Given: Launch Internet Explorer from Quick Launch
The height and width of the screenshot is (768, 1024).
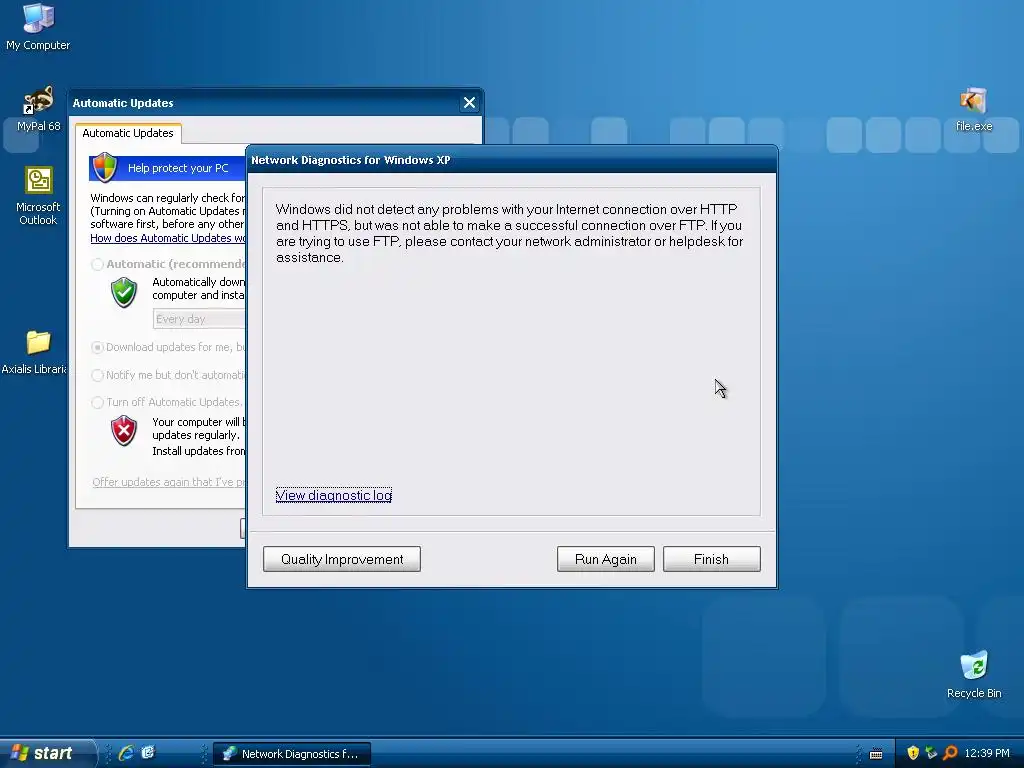Looking at the screenshot, I should click(x=125, y=753).
